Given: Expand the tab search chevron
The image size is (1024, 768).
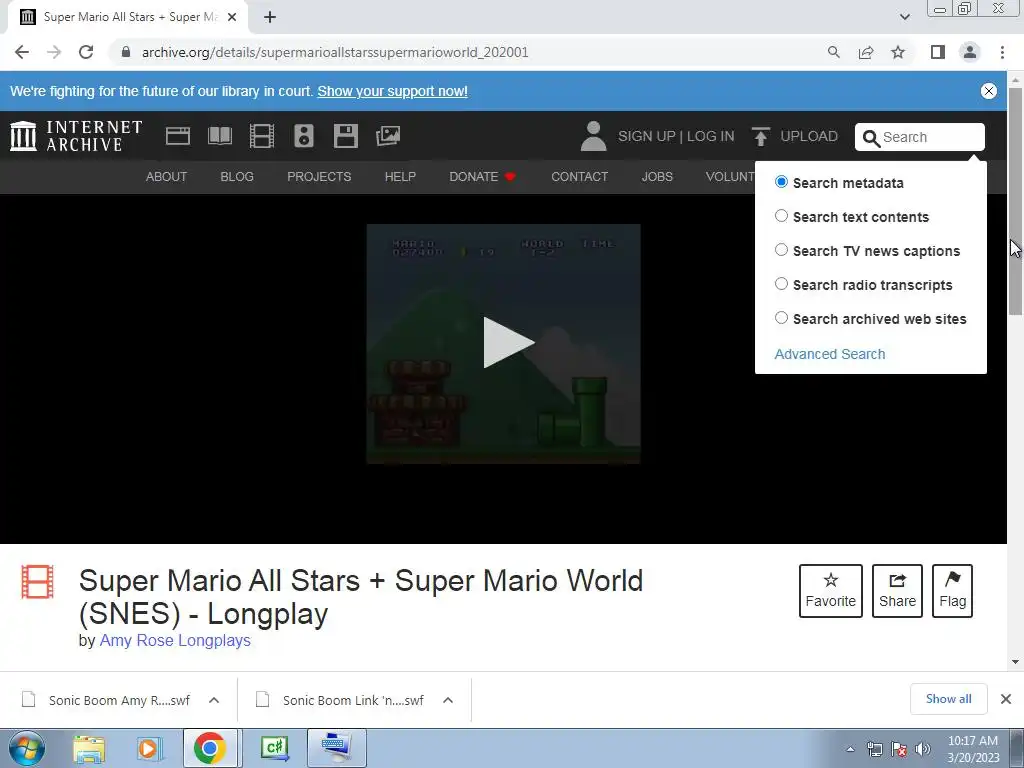Looking at the screenshot, I should 904,17.
